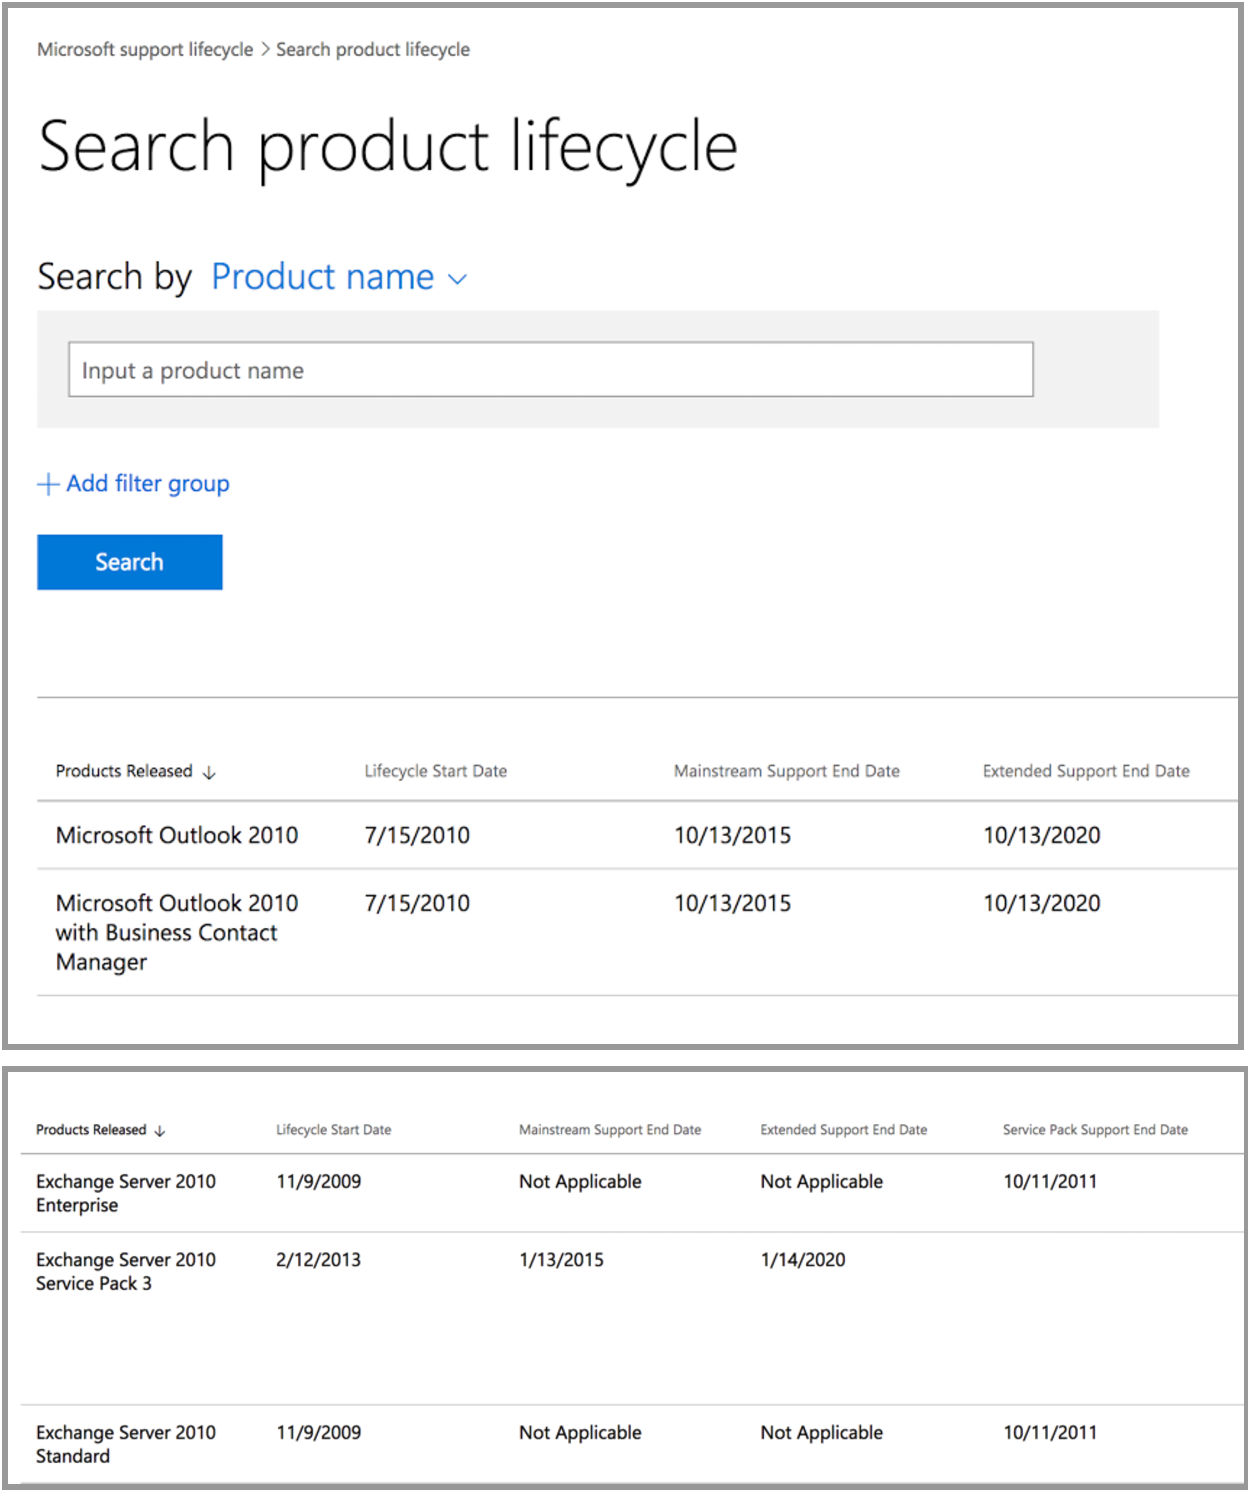
Task: Click lower table Products Released sort arrow
Action: pyautogui.click(x=160, y=1131)
